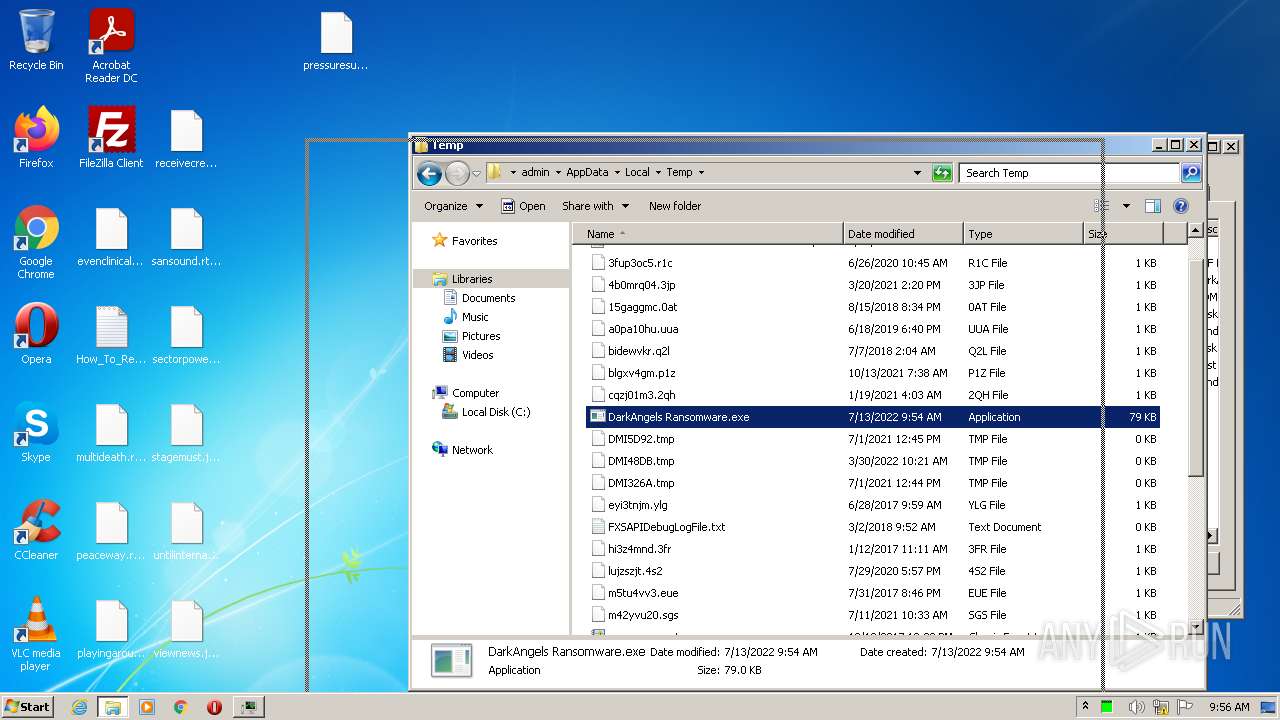Select the receivecre... desktop file
Viewport: 1280px width, 720px height.
[x=186, y=138]
